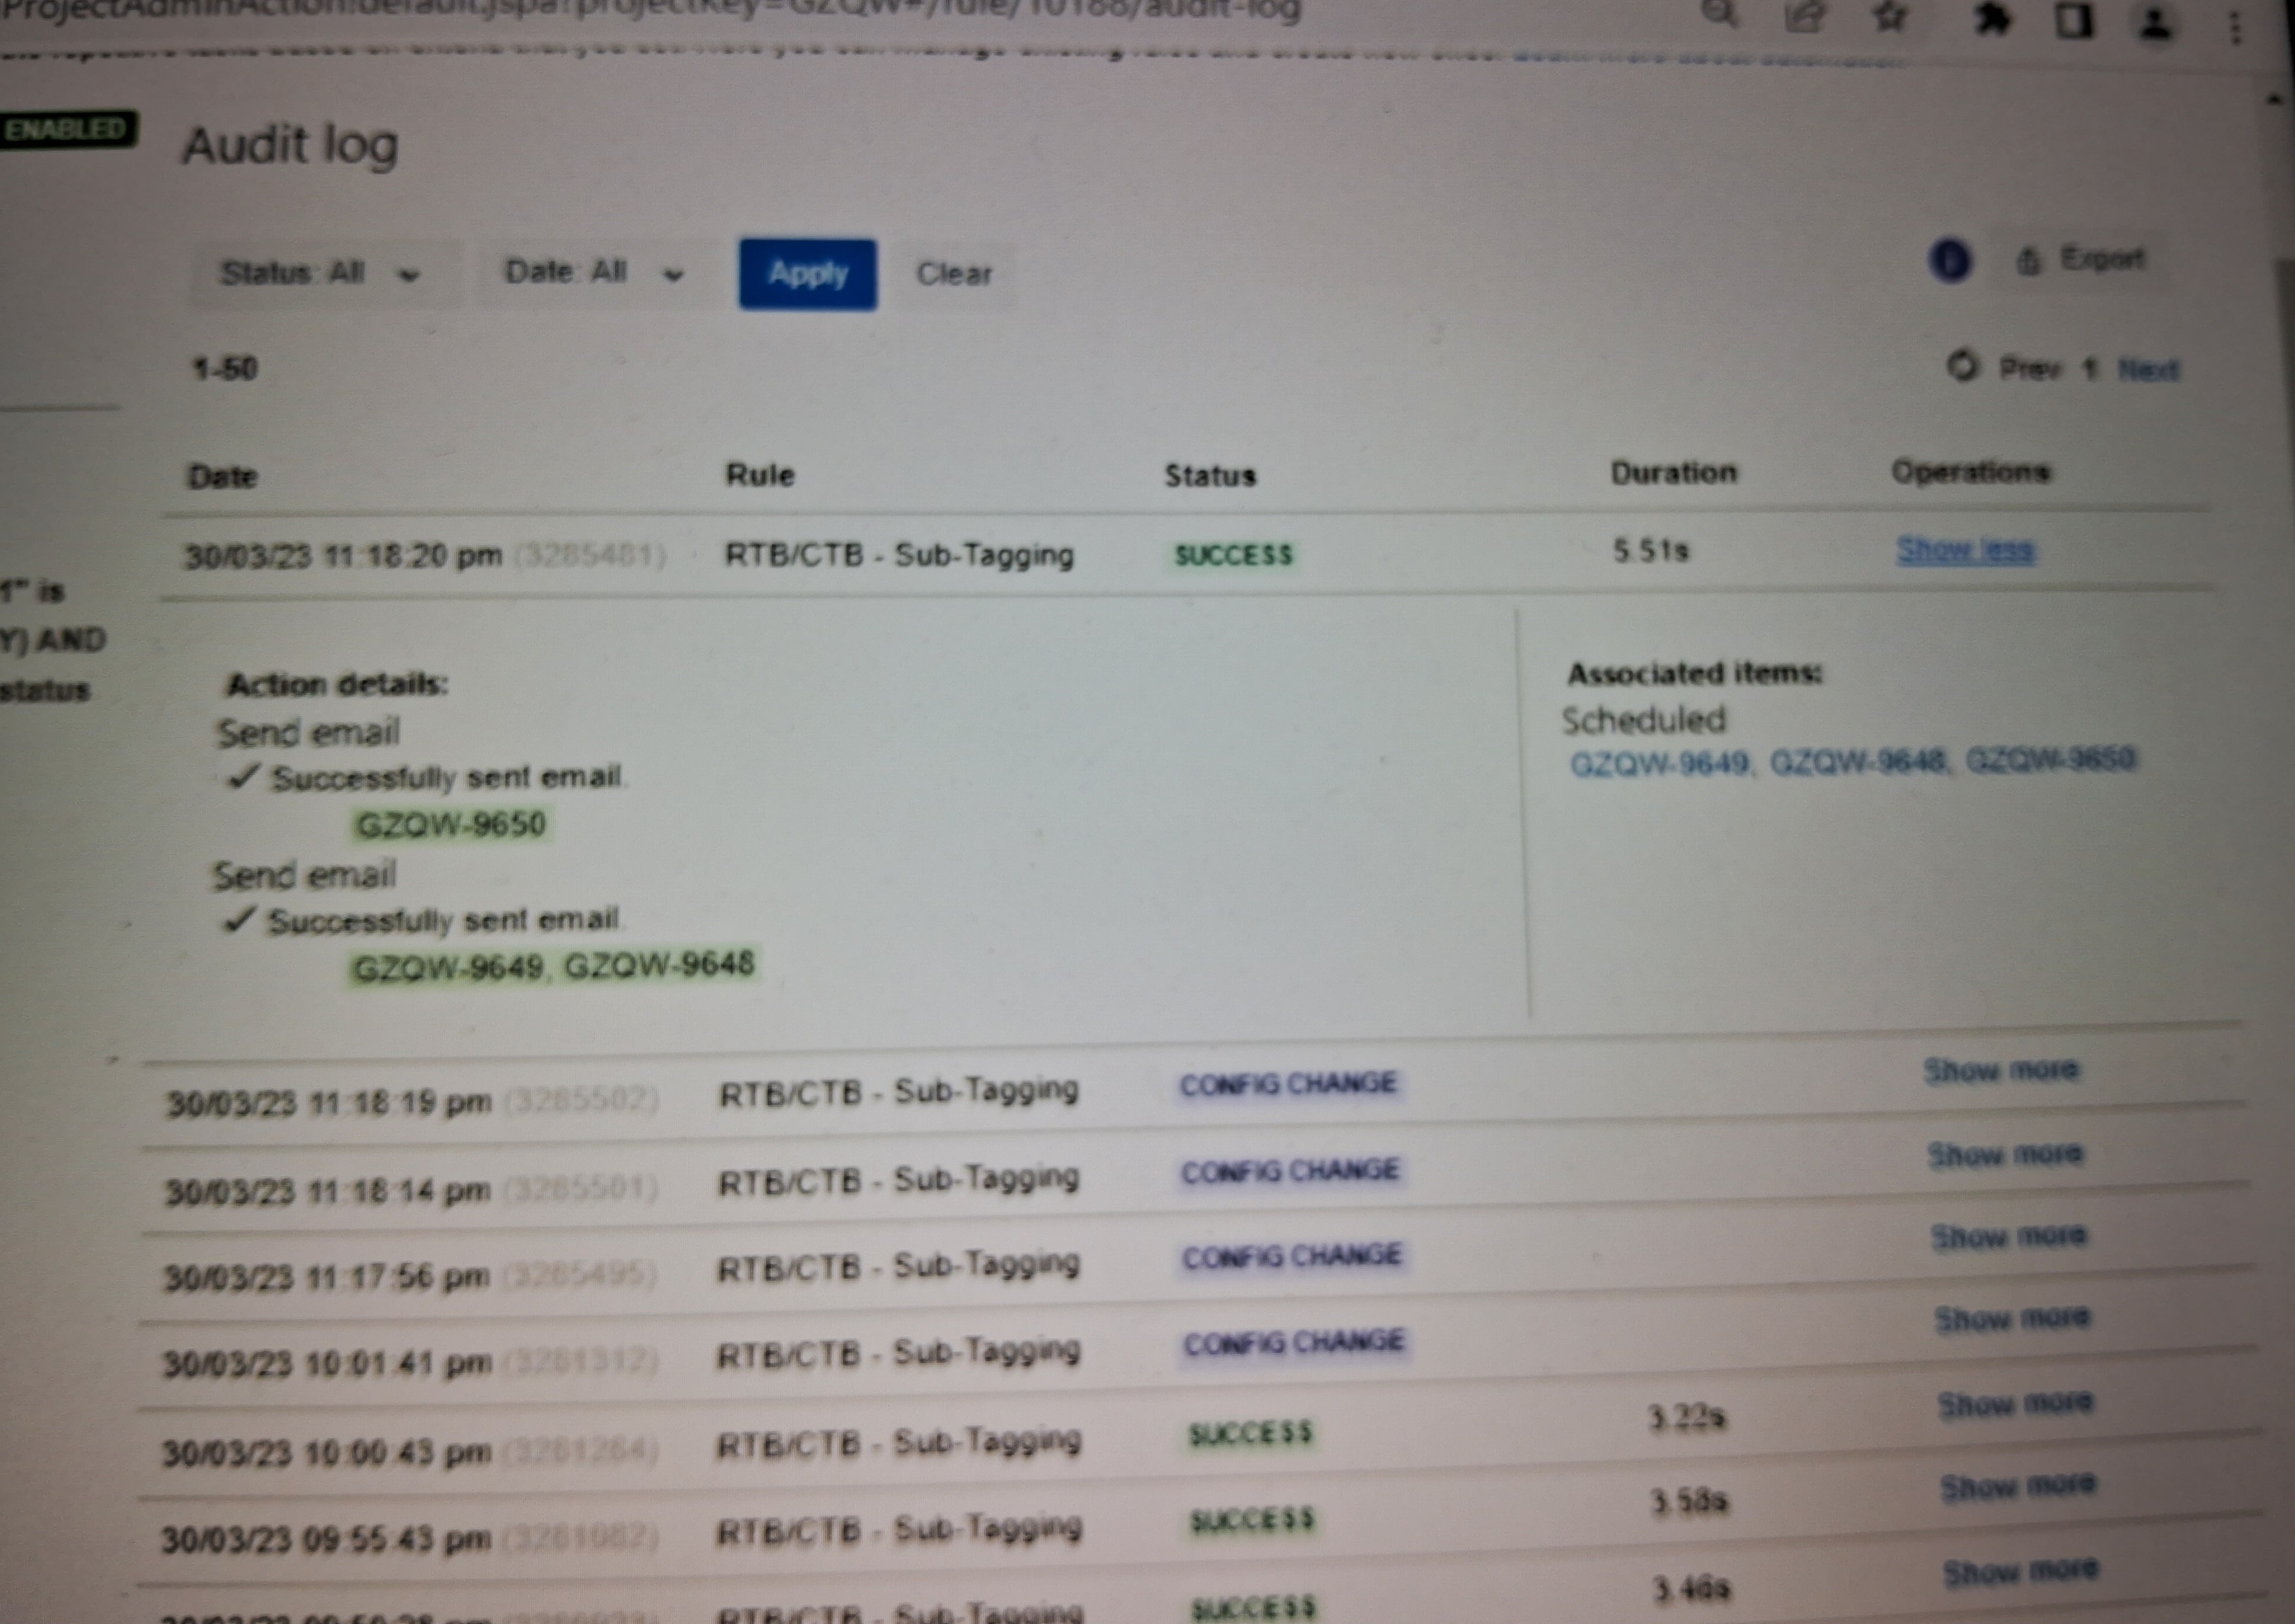Click the browser zoom magnifier icon
The image size is (2295, 1624).
tap(1719, 13)
